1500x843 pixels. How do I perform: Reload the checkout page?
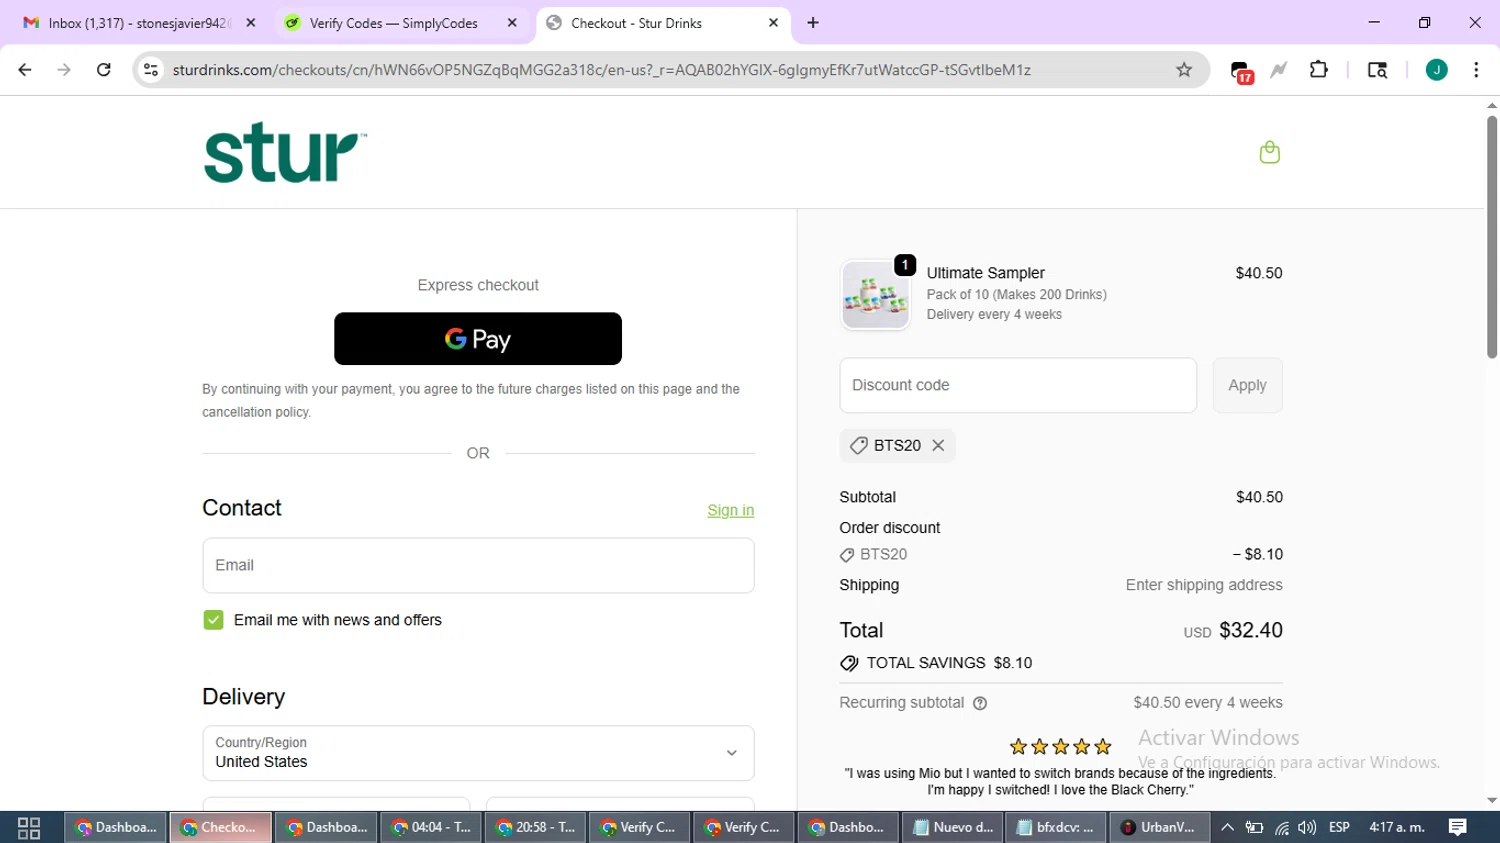coord(103,70)
